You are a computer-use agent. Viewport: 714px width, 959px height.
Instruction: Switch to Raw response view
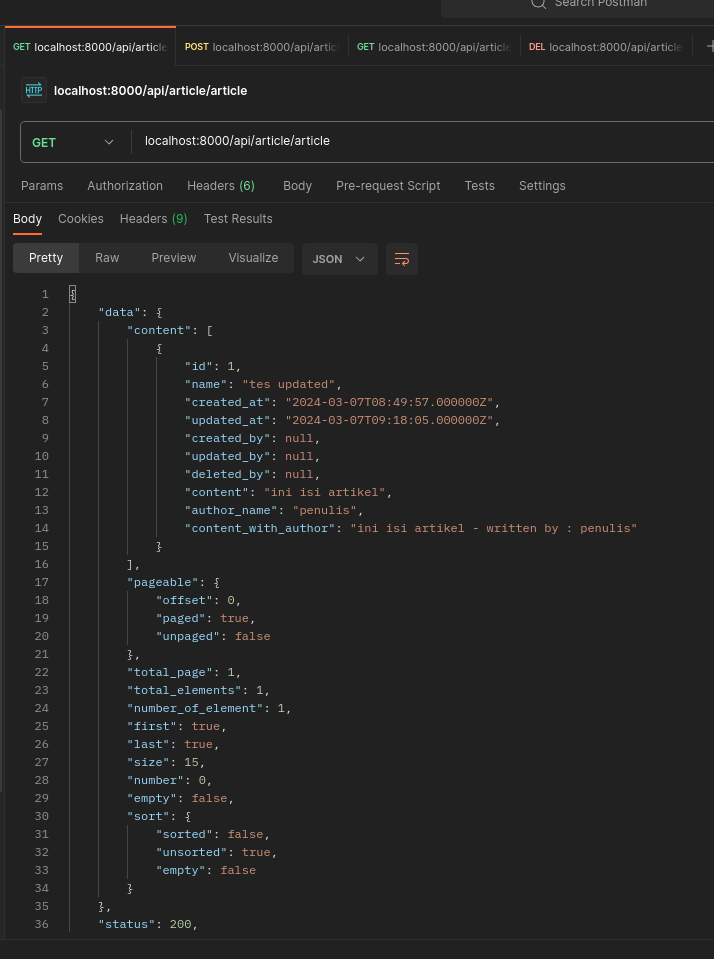pyautogui.click(x=107, y=258)
